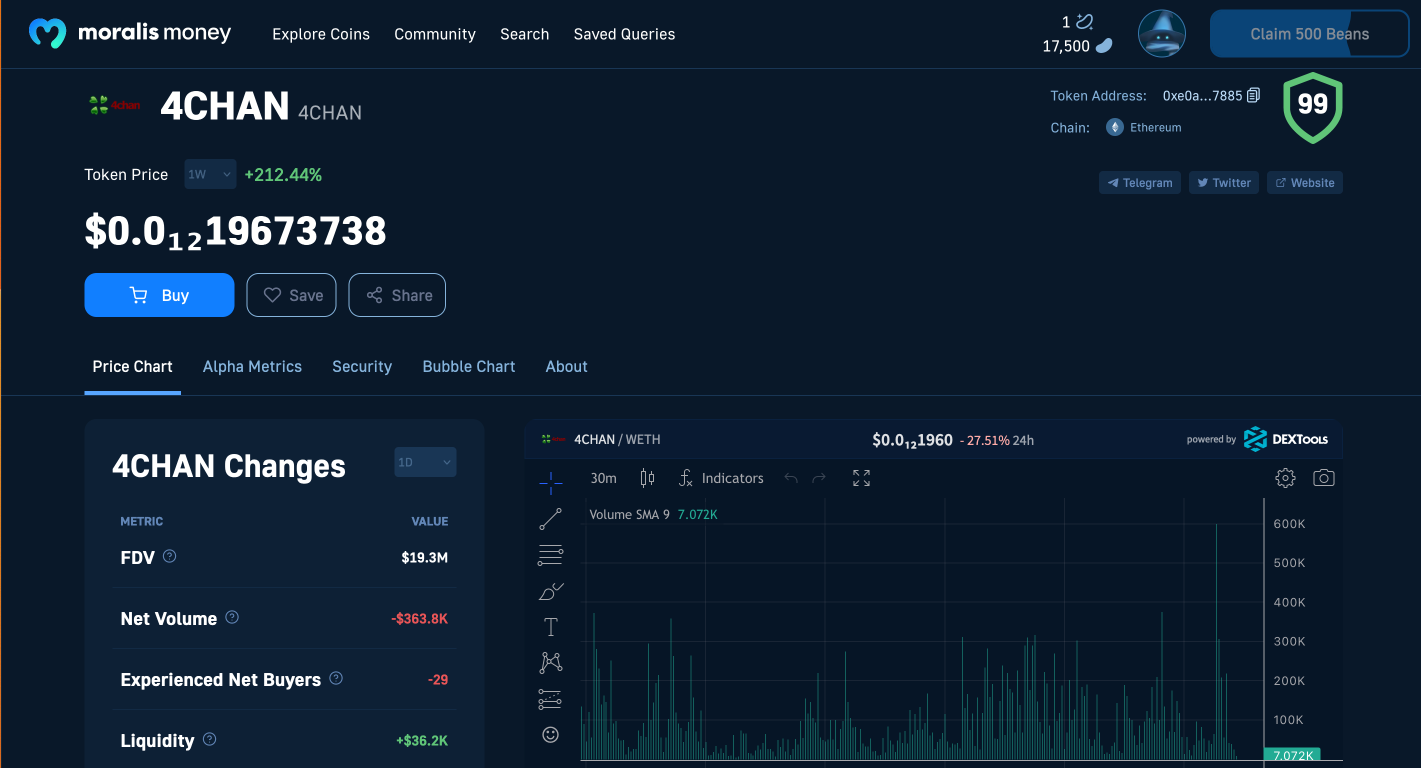Open the Search page

pos(525,34)
